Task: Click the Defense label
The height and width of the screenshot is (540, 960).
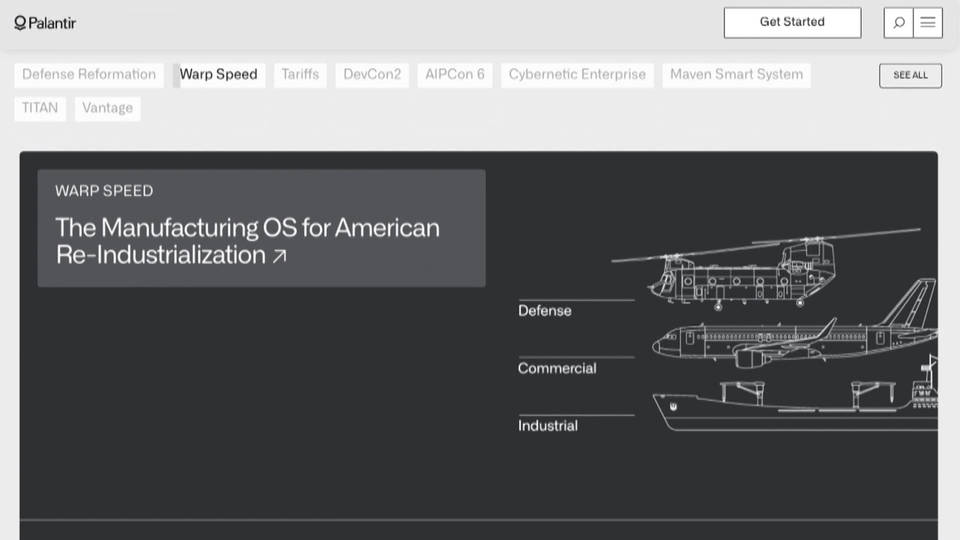Action: click(x=545, y=311)
